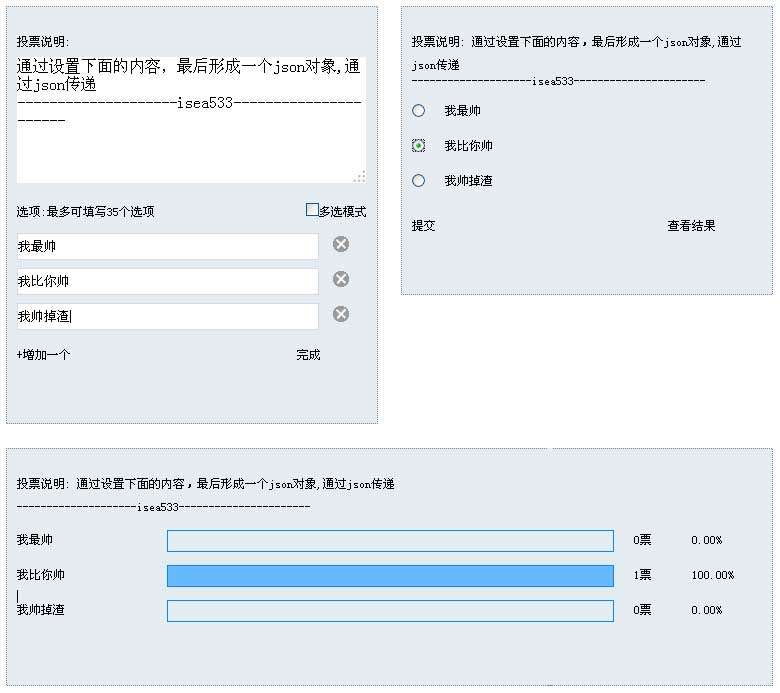Click the 100.00% percentage in results
Image resolution: width=780 pixels, height=693 pixels.
712,576
